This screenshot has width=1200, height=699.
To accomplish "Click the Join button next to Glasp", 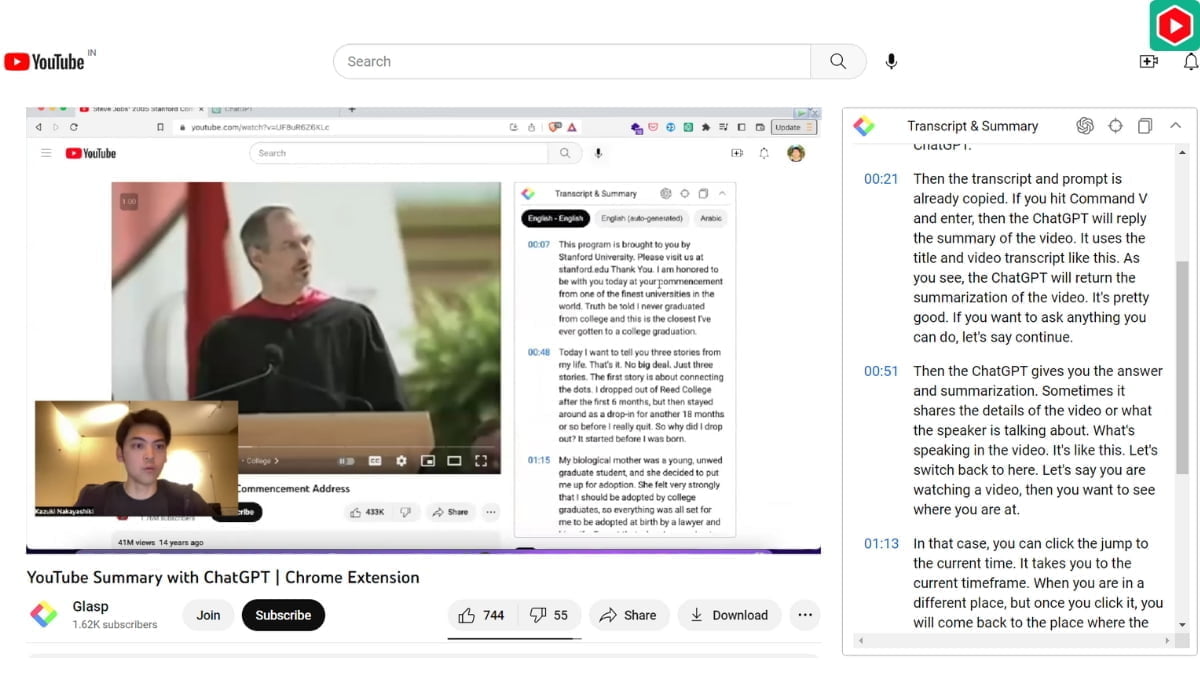I will tap(208, 615).
